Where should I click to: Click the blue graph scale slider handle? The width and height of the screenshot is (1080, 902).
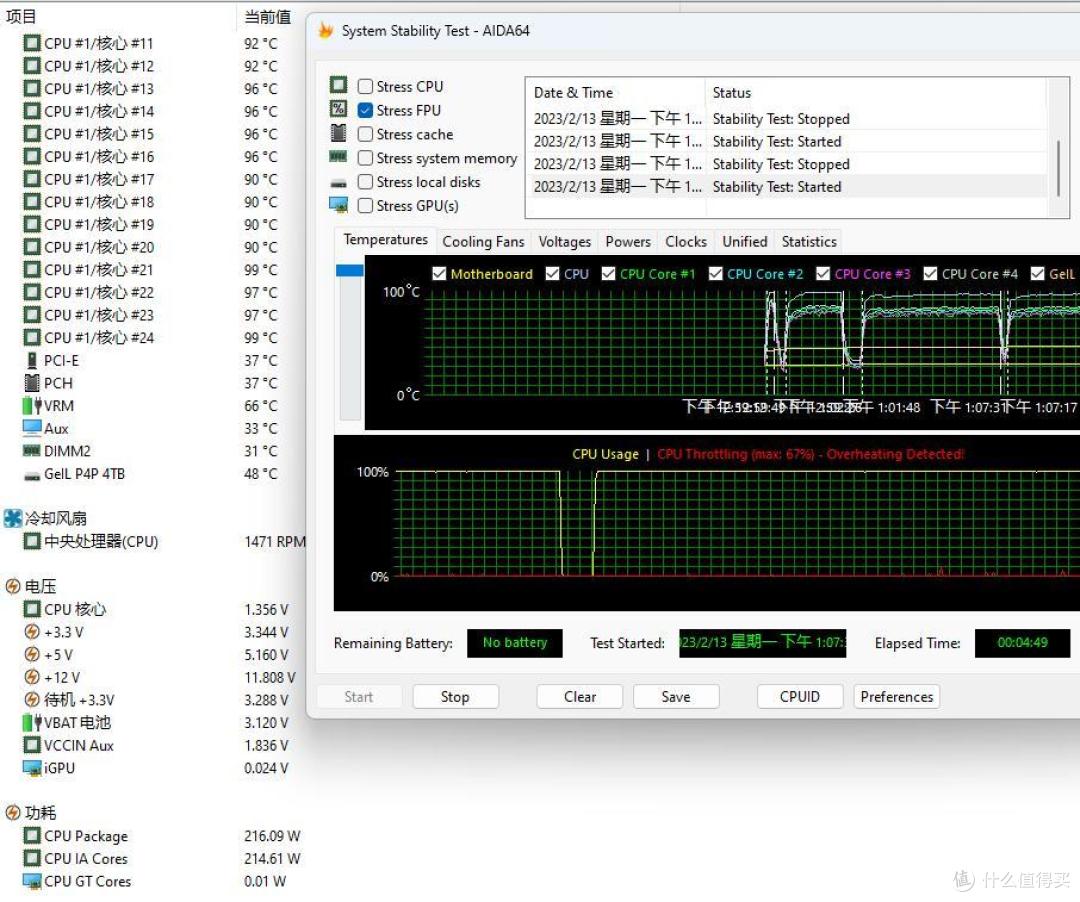click(x=350, y=271)
